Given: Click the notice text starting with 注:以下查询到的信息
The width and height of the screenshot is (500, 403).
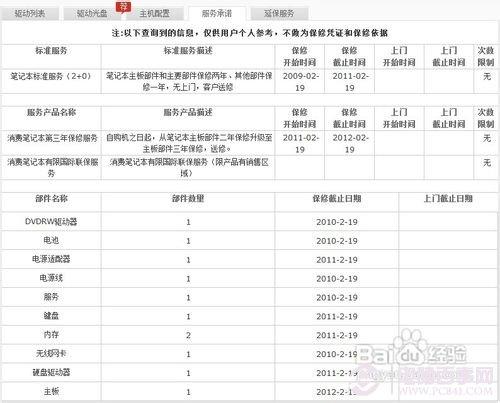Looking at the screenshot, I should [250, 33].
